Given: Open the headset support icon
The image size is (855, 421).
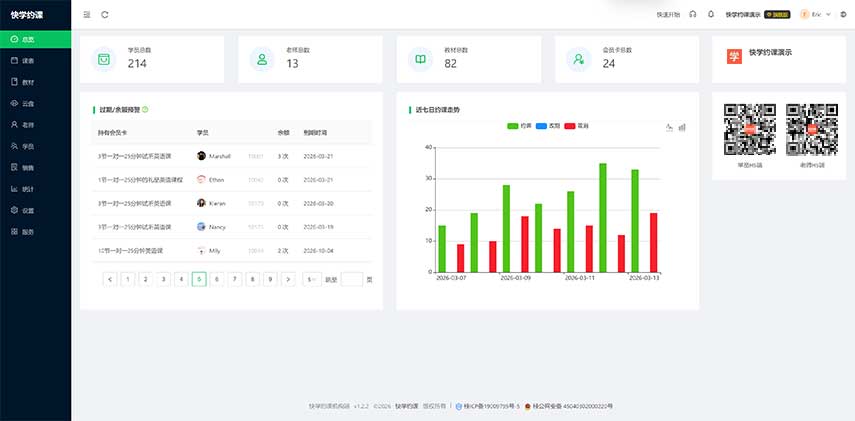Looking at the screenshot, I should click(x=693, y=15).
